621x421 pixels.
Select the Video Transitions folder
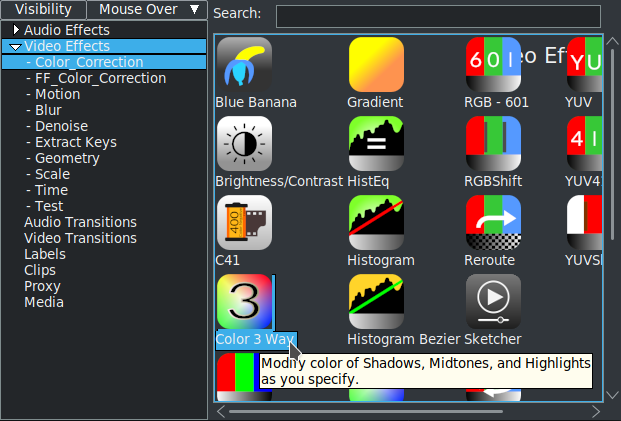[x=80, y=238]
